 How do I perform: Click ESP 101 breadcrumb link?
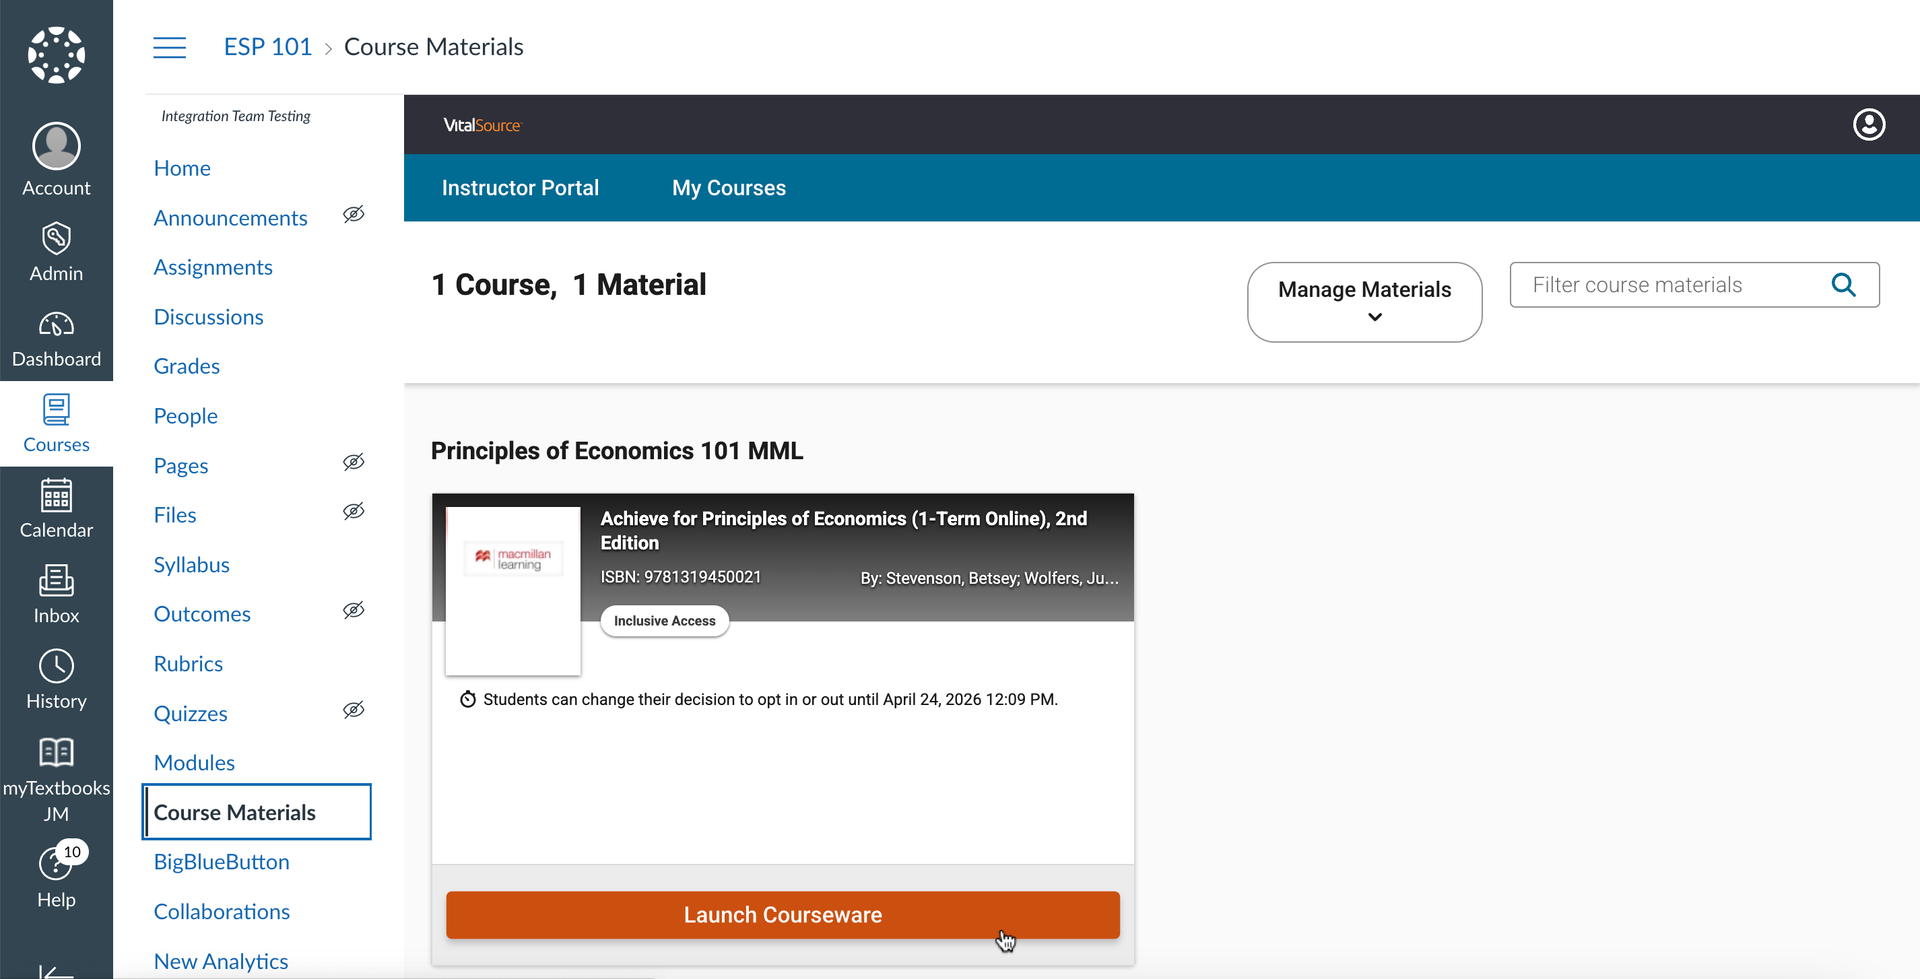point(268,47)
